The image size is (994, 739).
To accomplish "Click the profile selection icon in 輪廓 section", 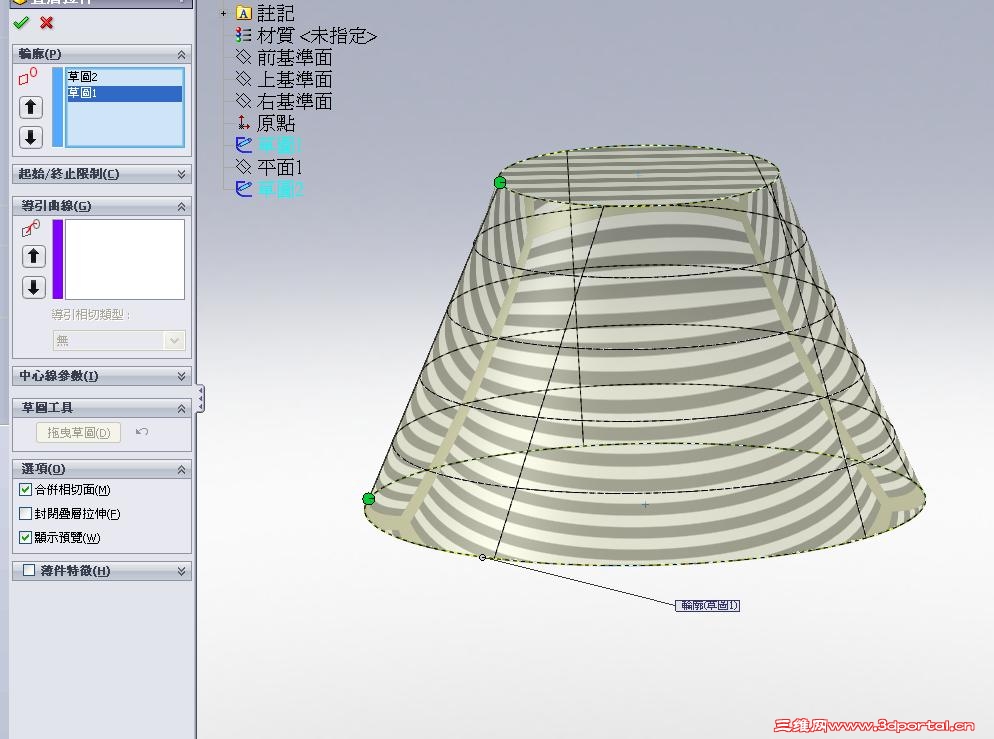I will pos(28,77).
